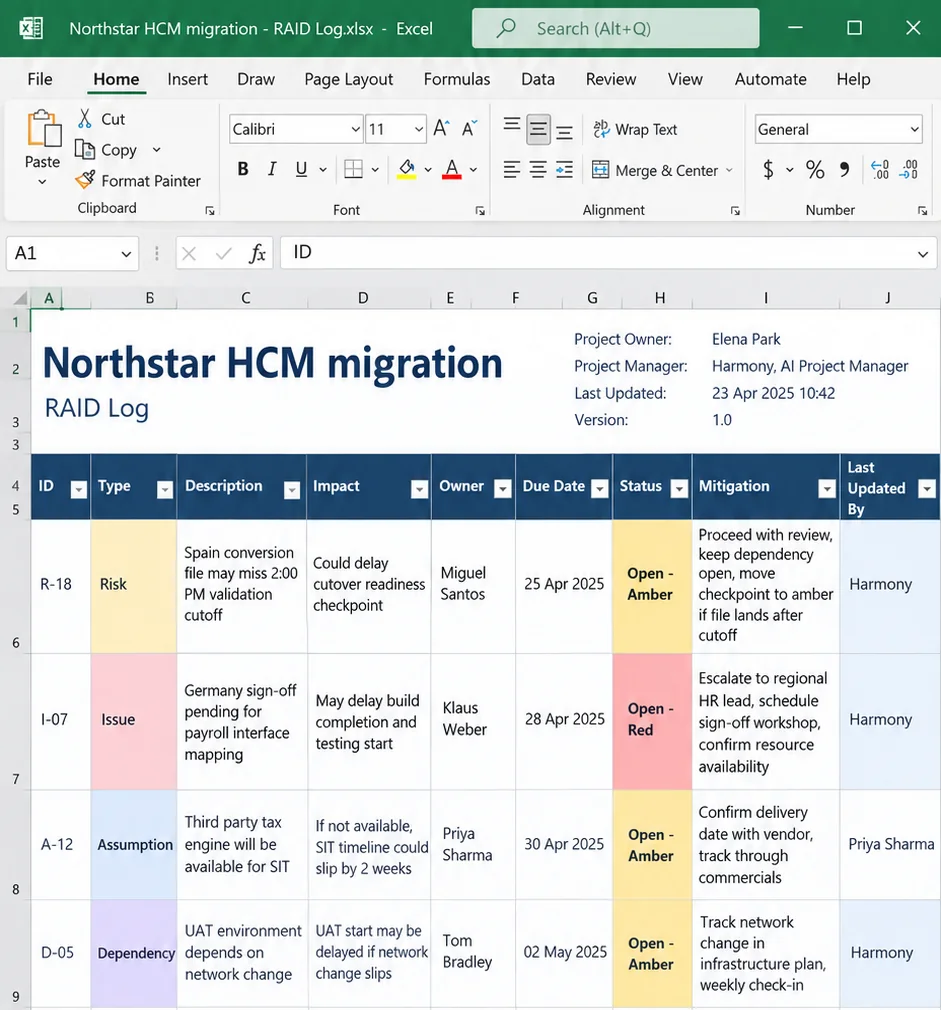Increase font size with the larger A icon

coord(441,128)
